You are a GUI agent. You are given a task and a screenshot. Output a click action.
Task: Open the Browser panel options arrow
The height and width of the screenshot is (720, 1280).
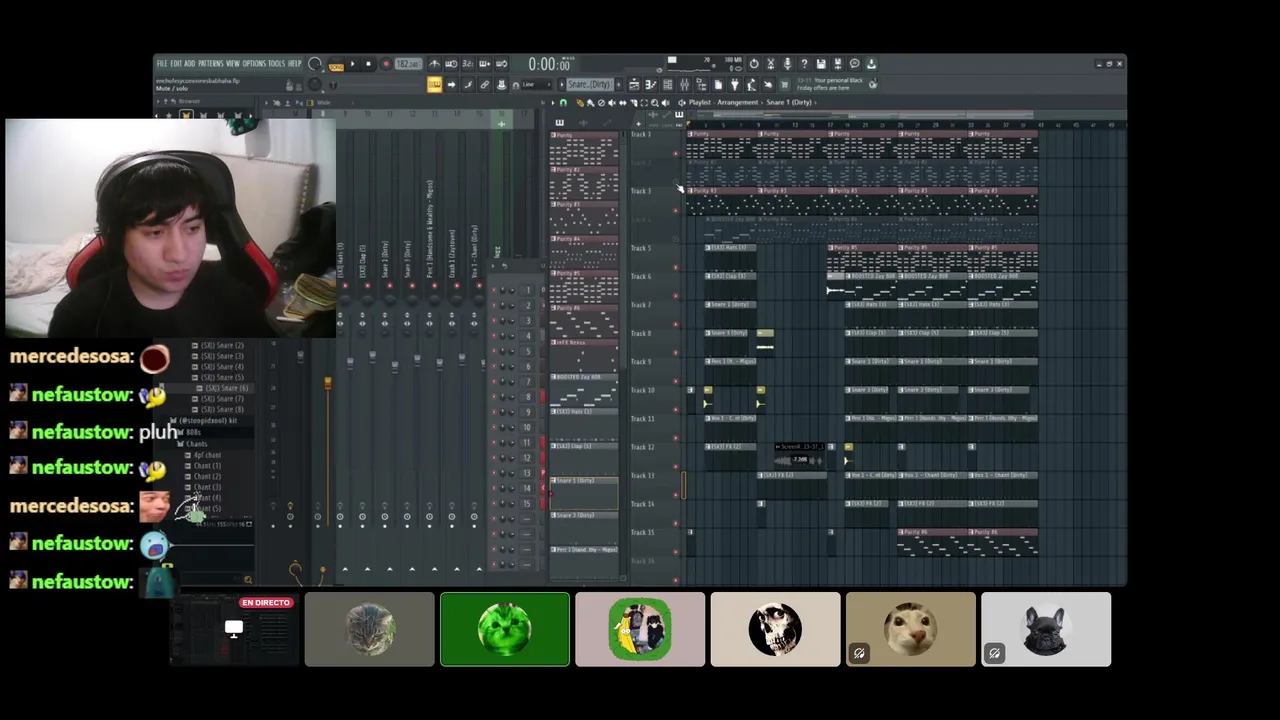pos(158,101)
